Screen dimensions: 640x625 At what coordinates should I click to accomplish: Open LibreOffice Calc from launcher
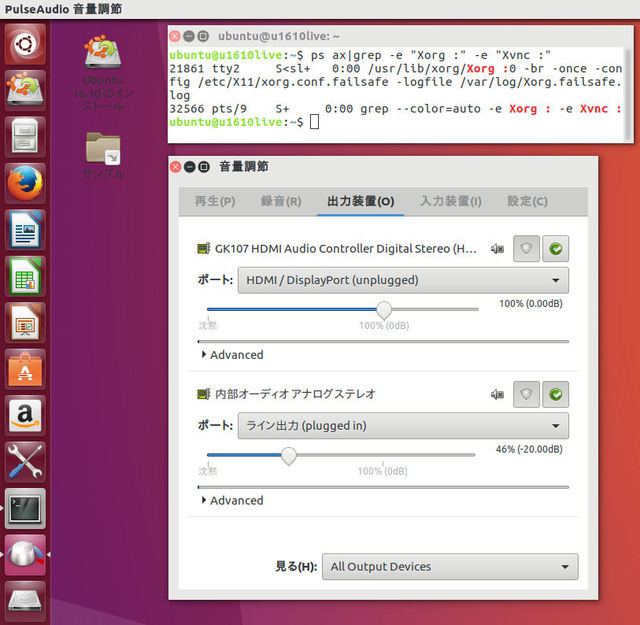(25, 276)
